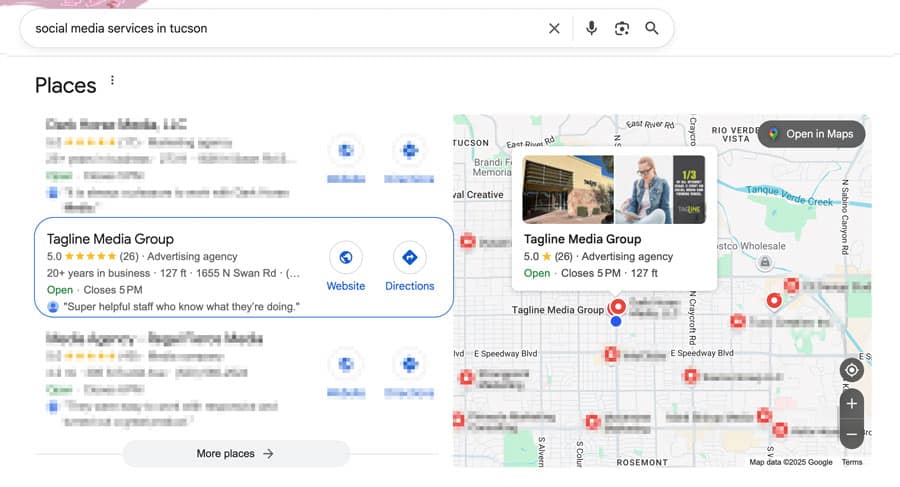900x487 pixels.
Task: Click the blue current location dot
Action: point(616,322)
